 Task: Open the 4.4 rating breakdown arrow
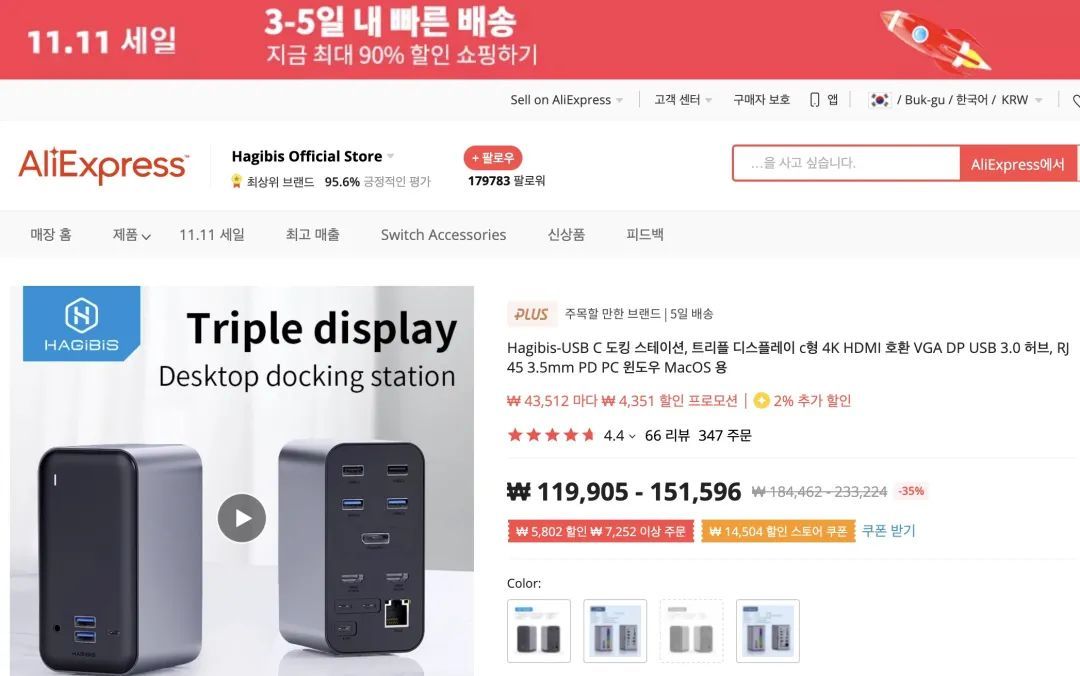coord(632,436)
